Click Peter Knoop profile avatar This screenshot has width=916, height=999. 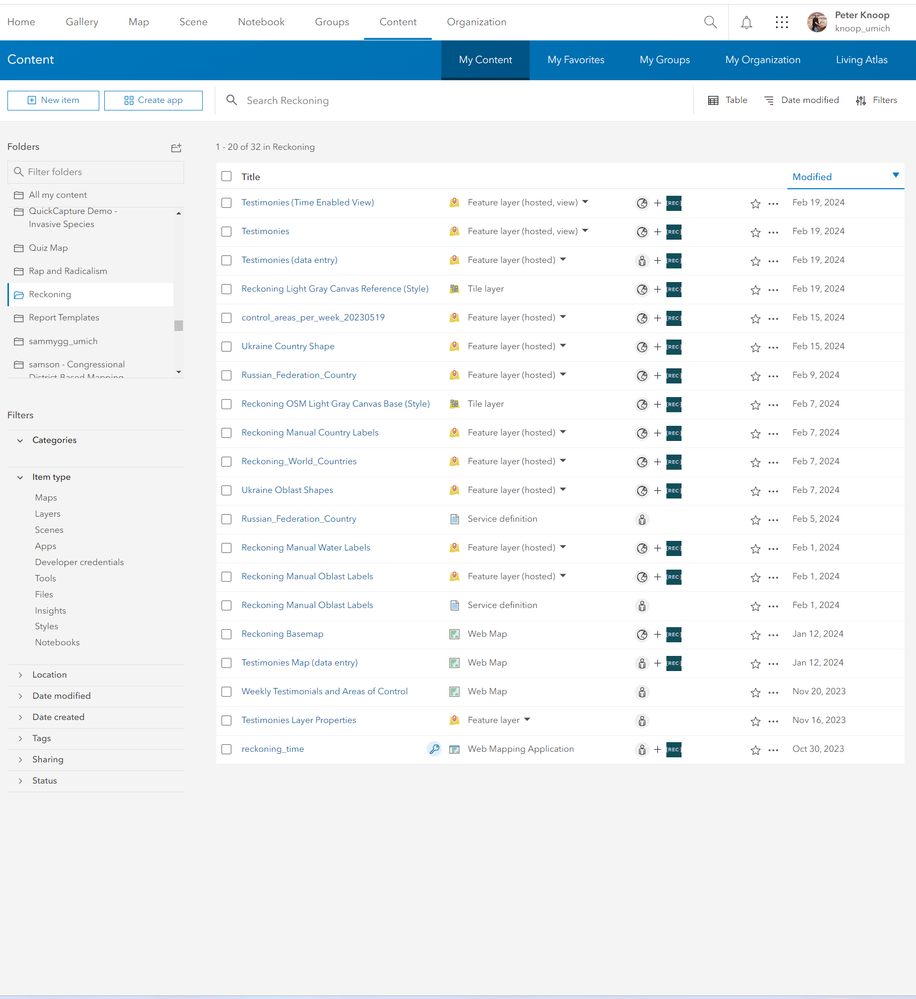pyautogui.click(x=817, y=22)
